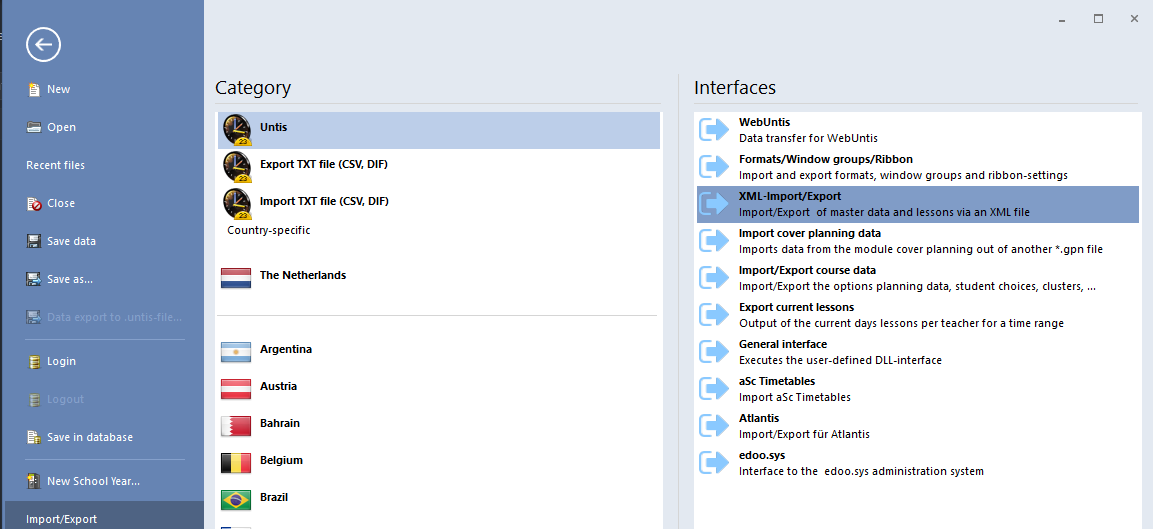Click the Import cover planning data arrow icon
The height and width of the screenshot is (529, 1153).
click(713, 241)
